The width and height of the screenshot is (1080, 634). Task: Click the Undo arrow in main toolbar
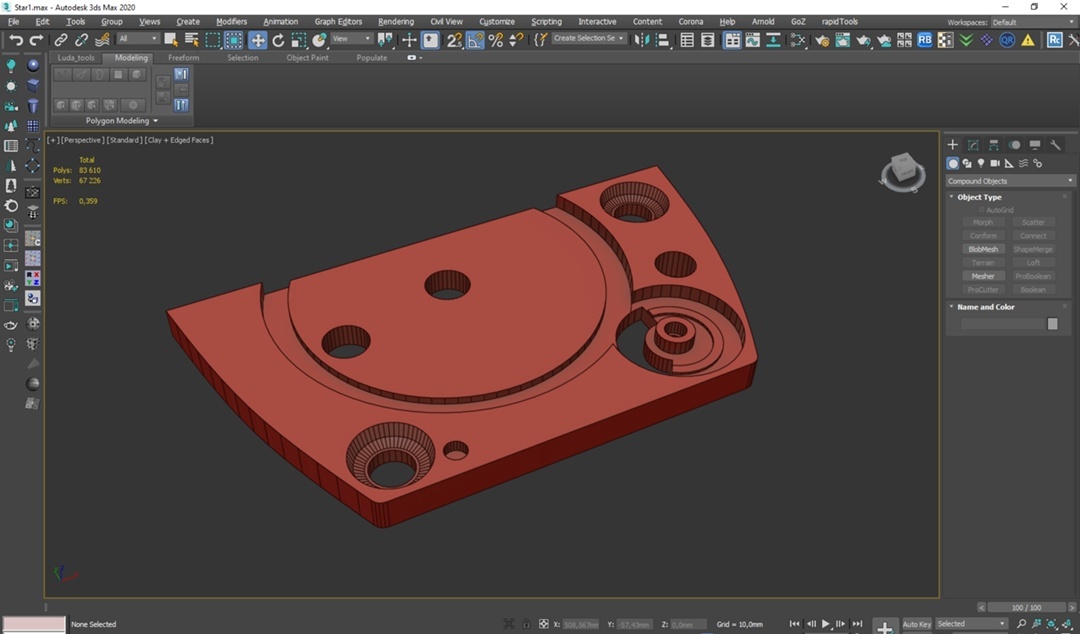tap(15, 40)
